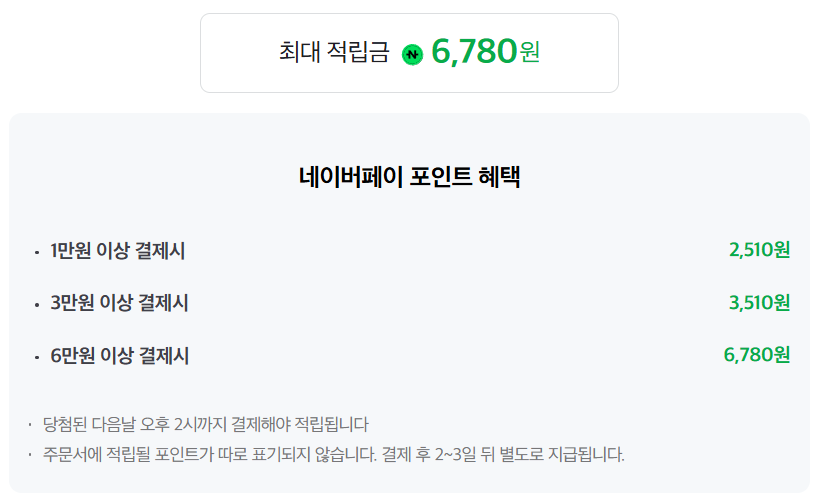Click the bullet before 3만원 이상 결제시

click(x=37, y=305)
